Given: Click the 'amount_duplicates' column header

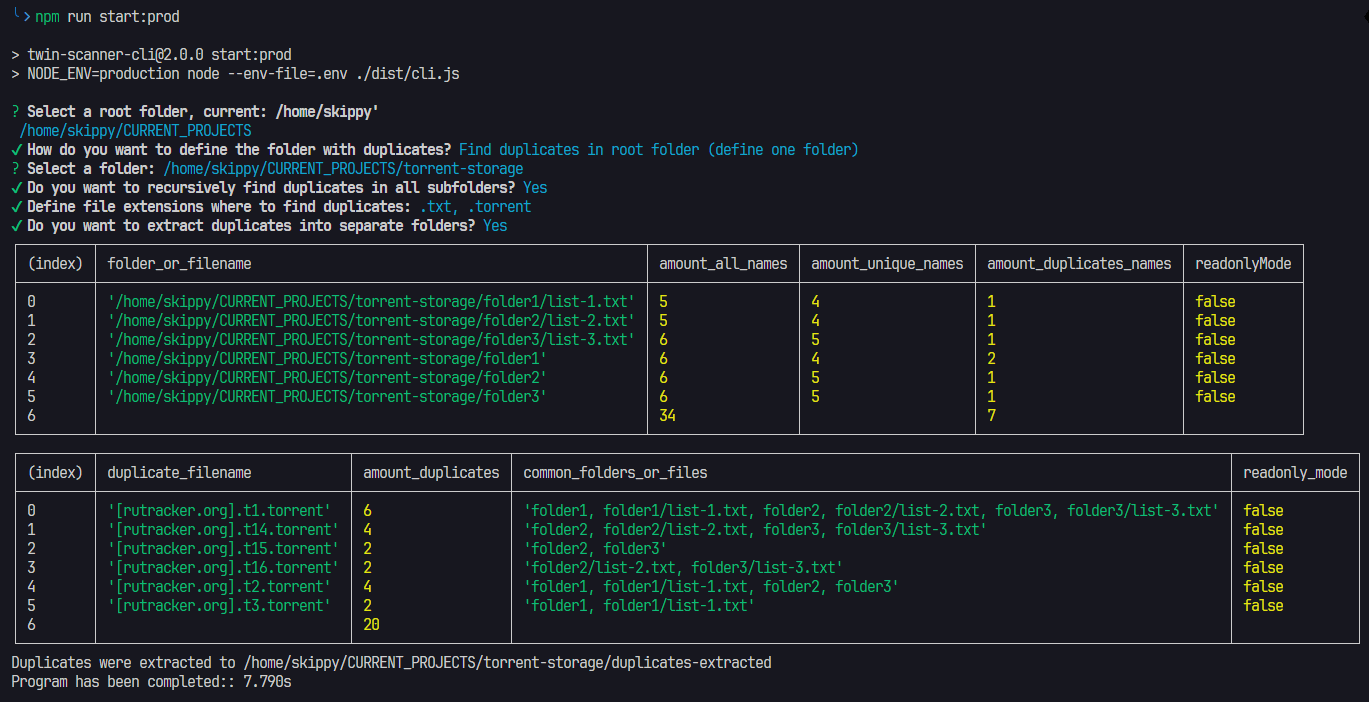Looking at the screenshot, I should coord(431,473).
